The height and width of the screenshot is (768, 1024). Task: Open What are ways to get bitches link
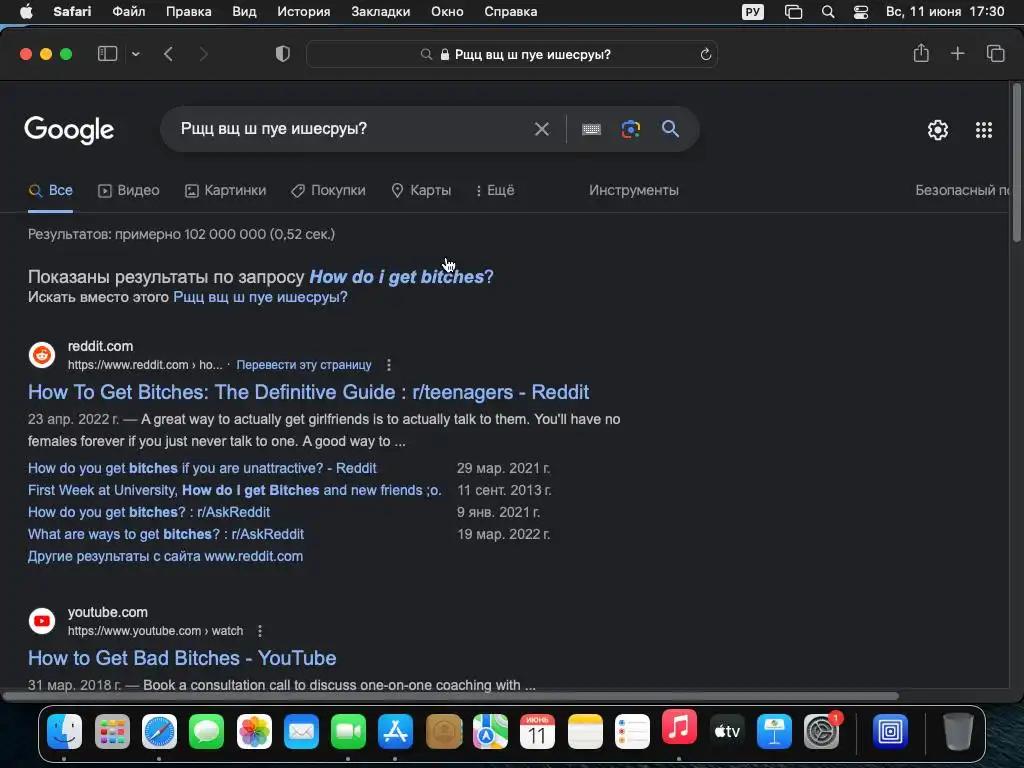tap(166, 534)
